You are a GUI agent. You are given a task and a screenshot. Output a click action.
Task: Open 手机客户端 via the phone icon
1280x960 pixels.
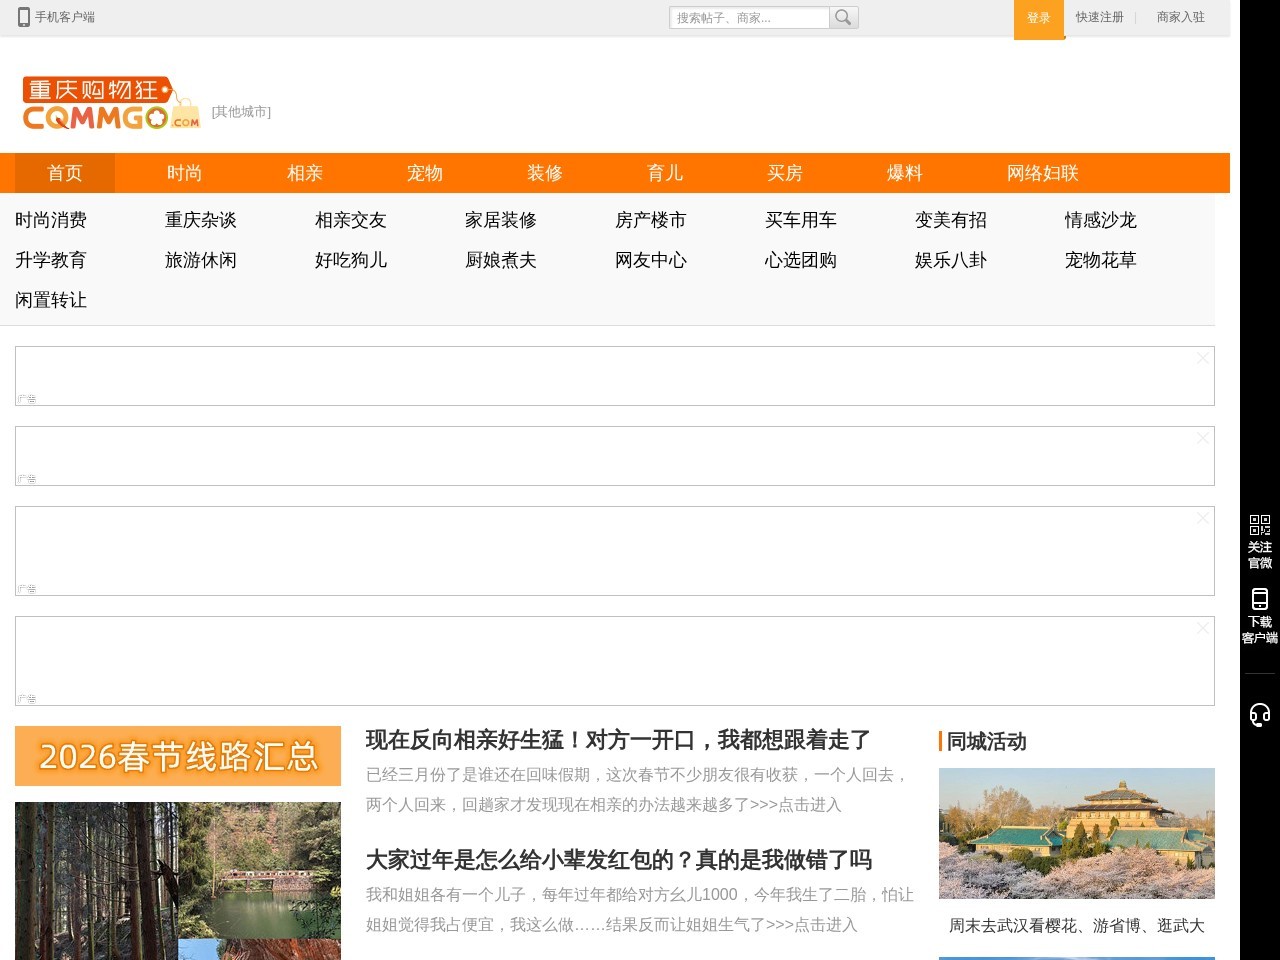click(x=22, y=17)
